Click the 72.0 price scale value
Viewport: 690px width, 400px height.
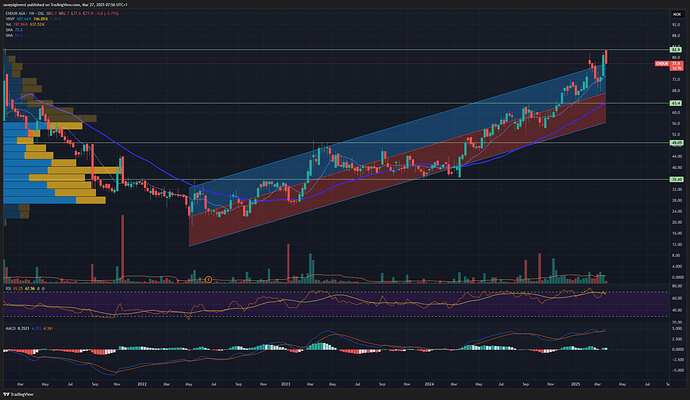click(676, 80)
